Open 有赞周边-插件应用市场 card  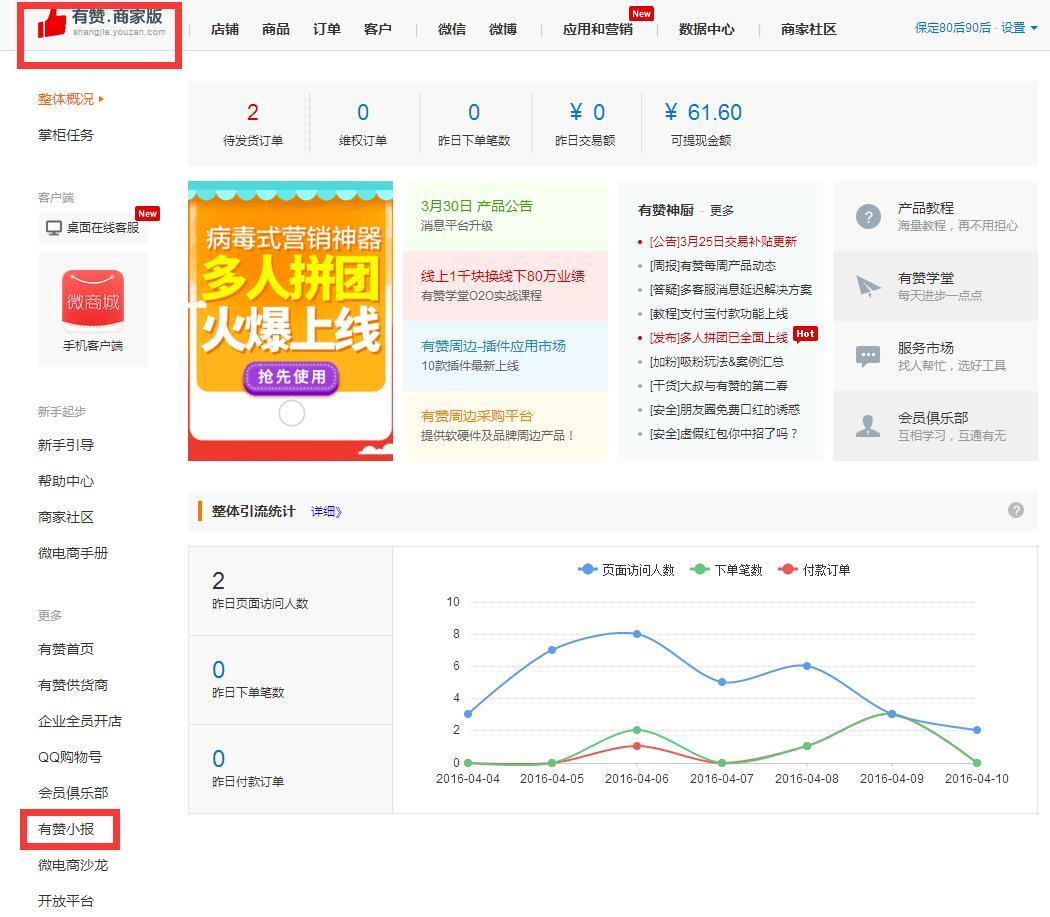pos(506,356)
